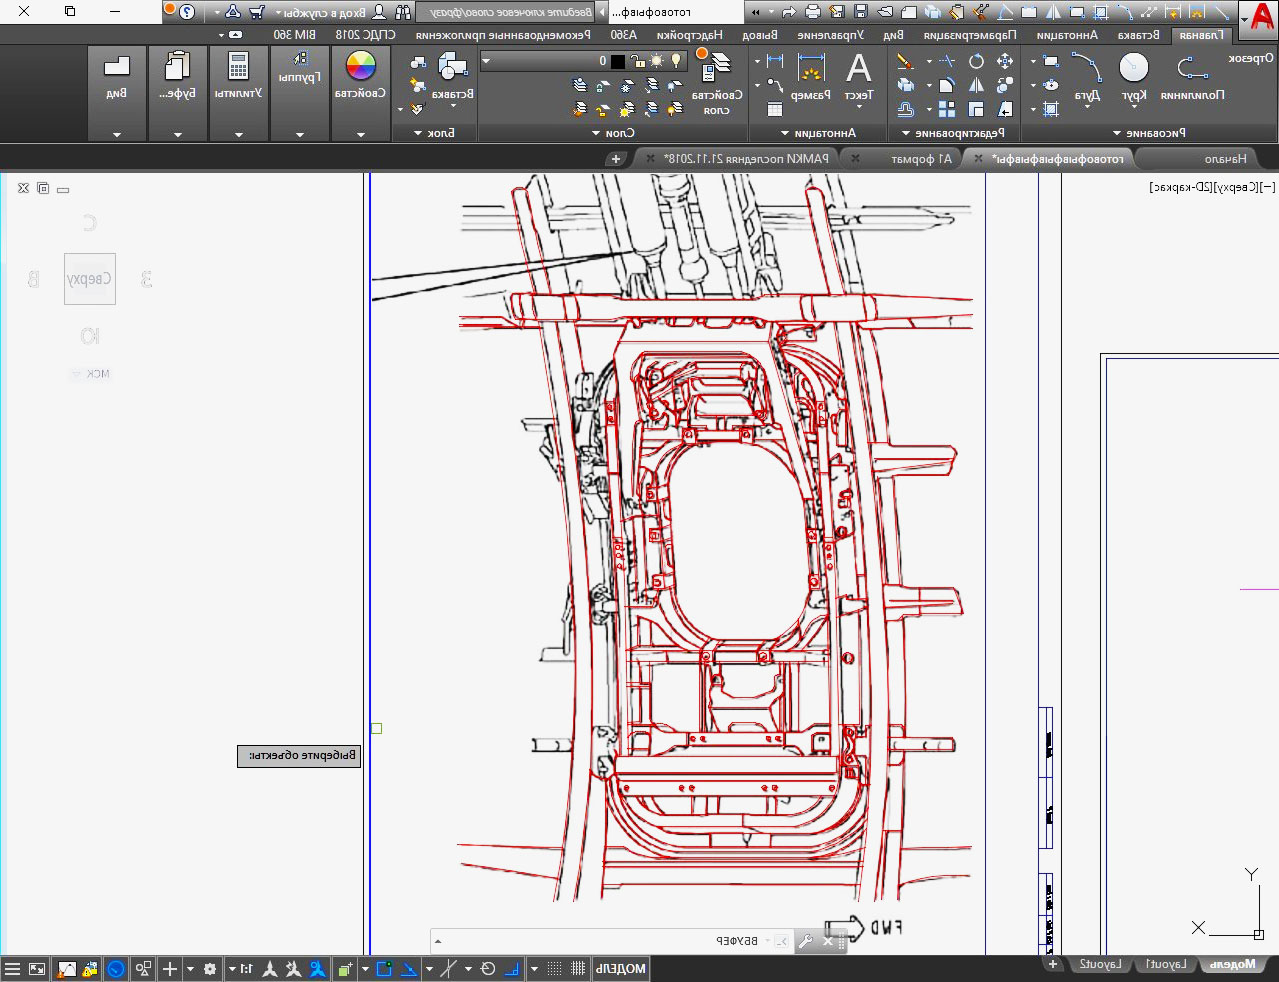Open the 'А1 формат' document tab
The image size is (1279, 982).
tap(920, 159)
